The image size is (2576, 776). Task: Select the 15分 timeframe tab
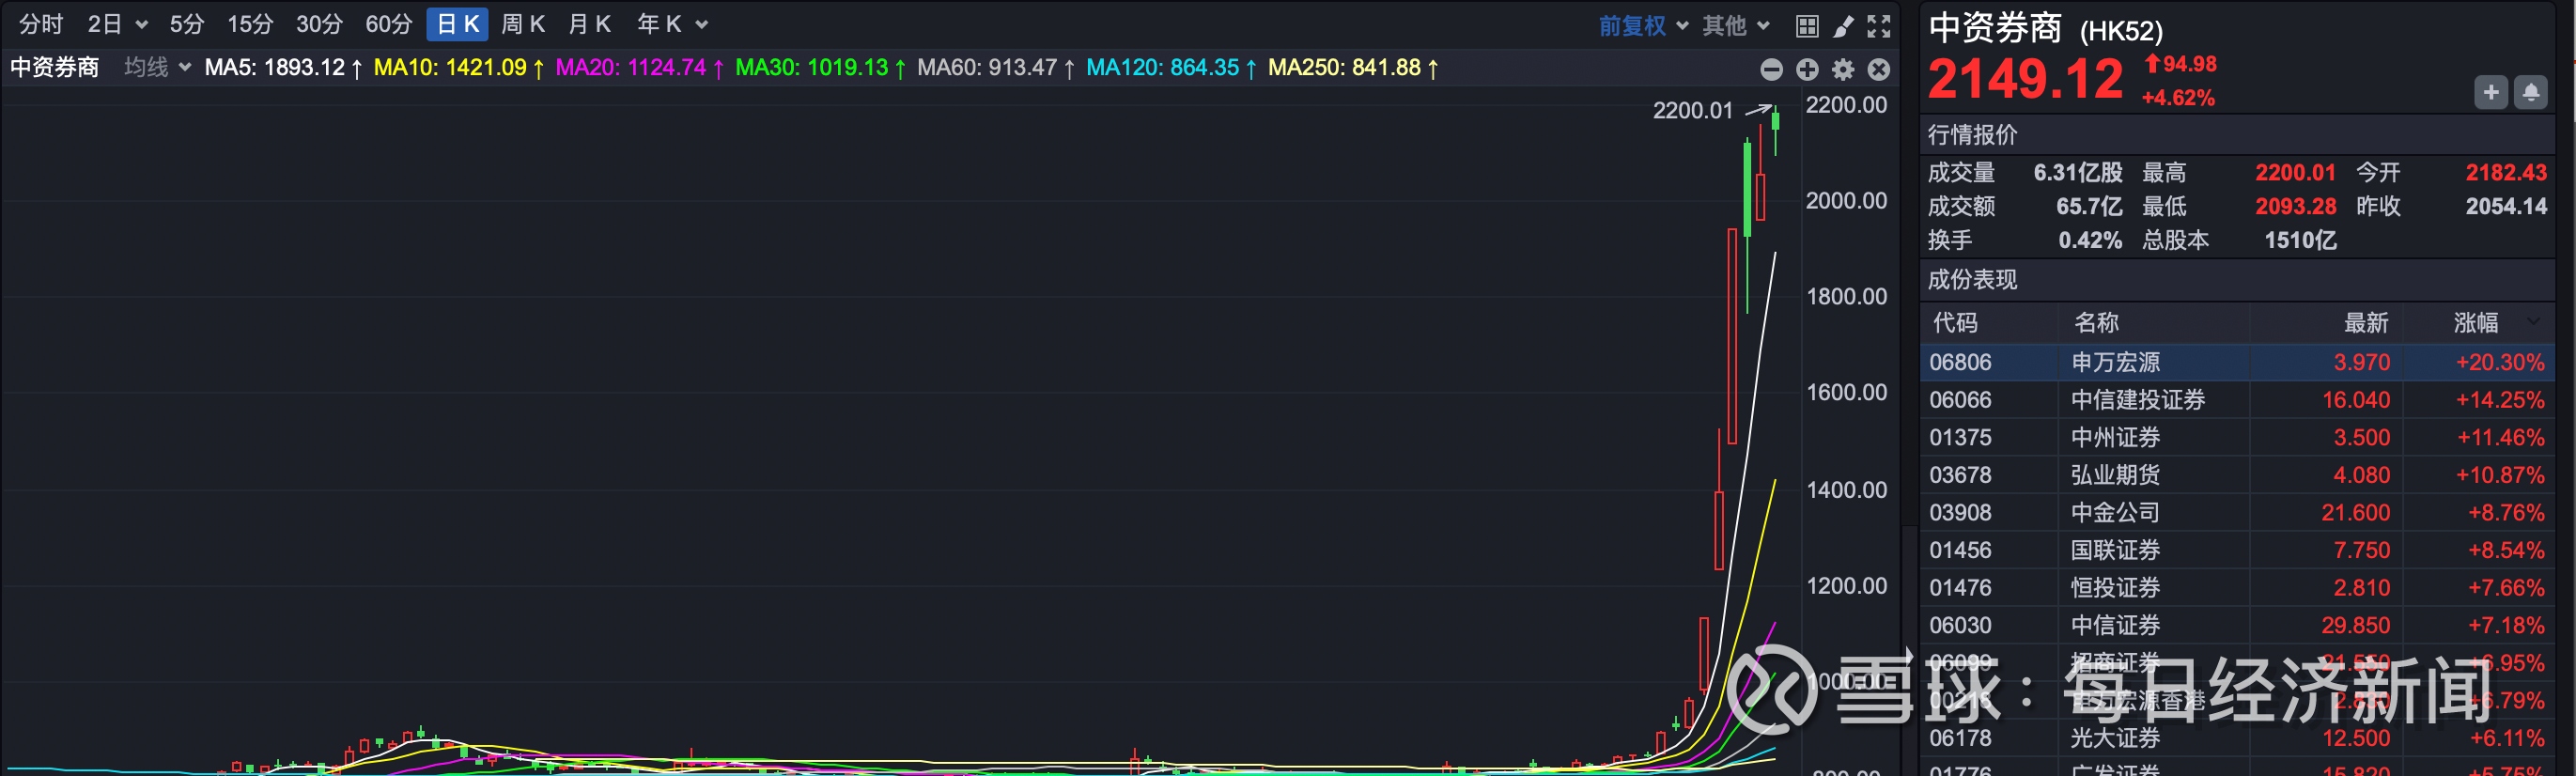pyautogui.click(x=250, y=24)
